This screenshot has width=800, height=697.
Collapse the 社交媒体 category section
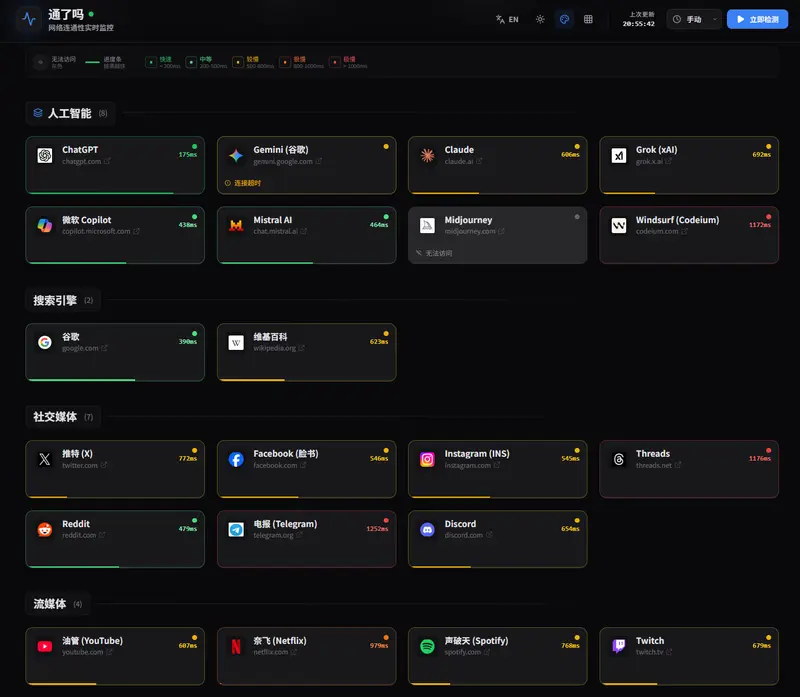62,417
